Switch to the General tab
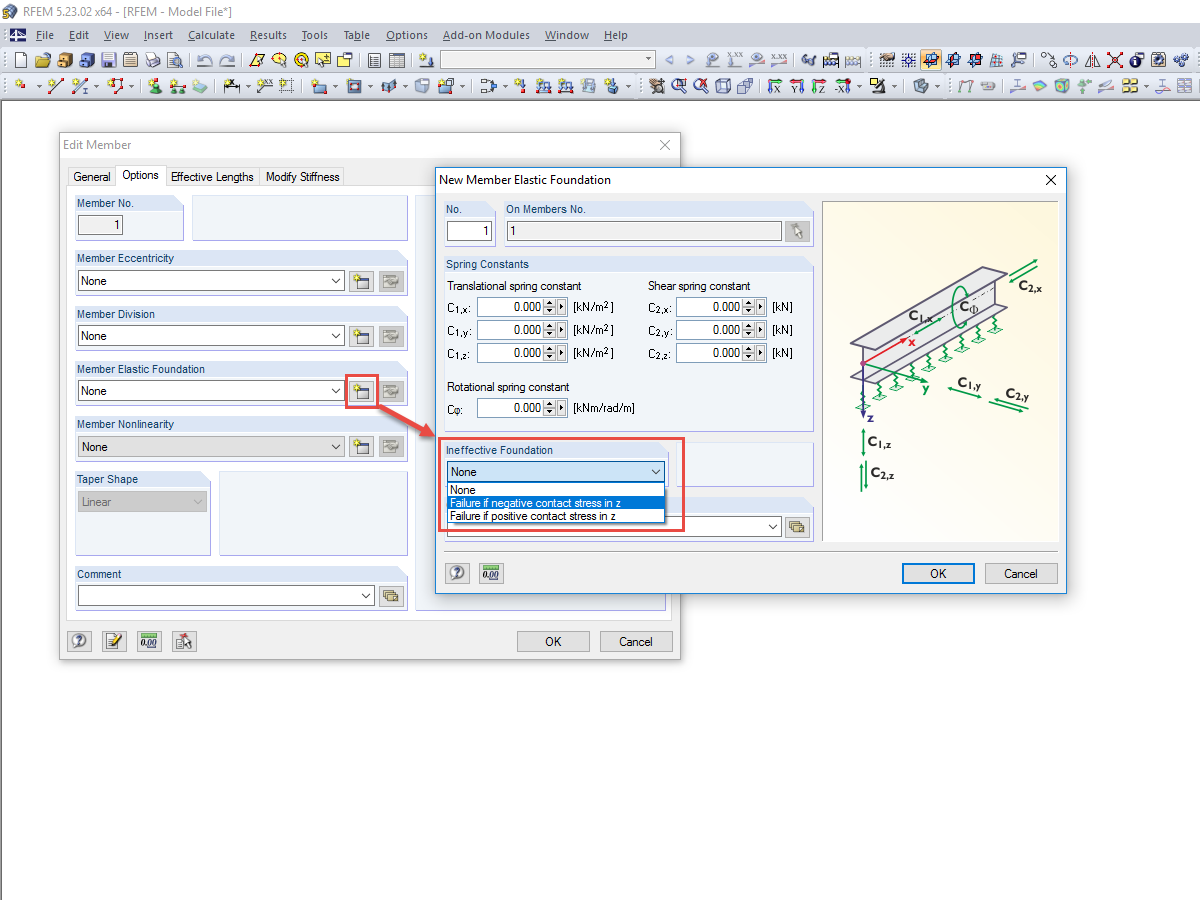 (92, 177)
